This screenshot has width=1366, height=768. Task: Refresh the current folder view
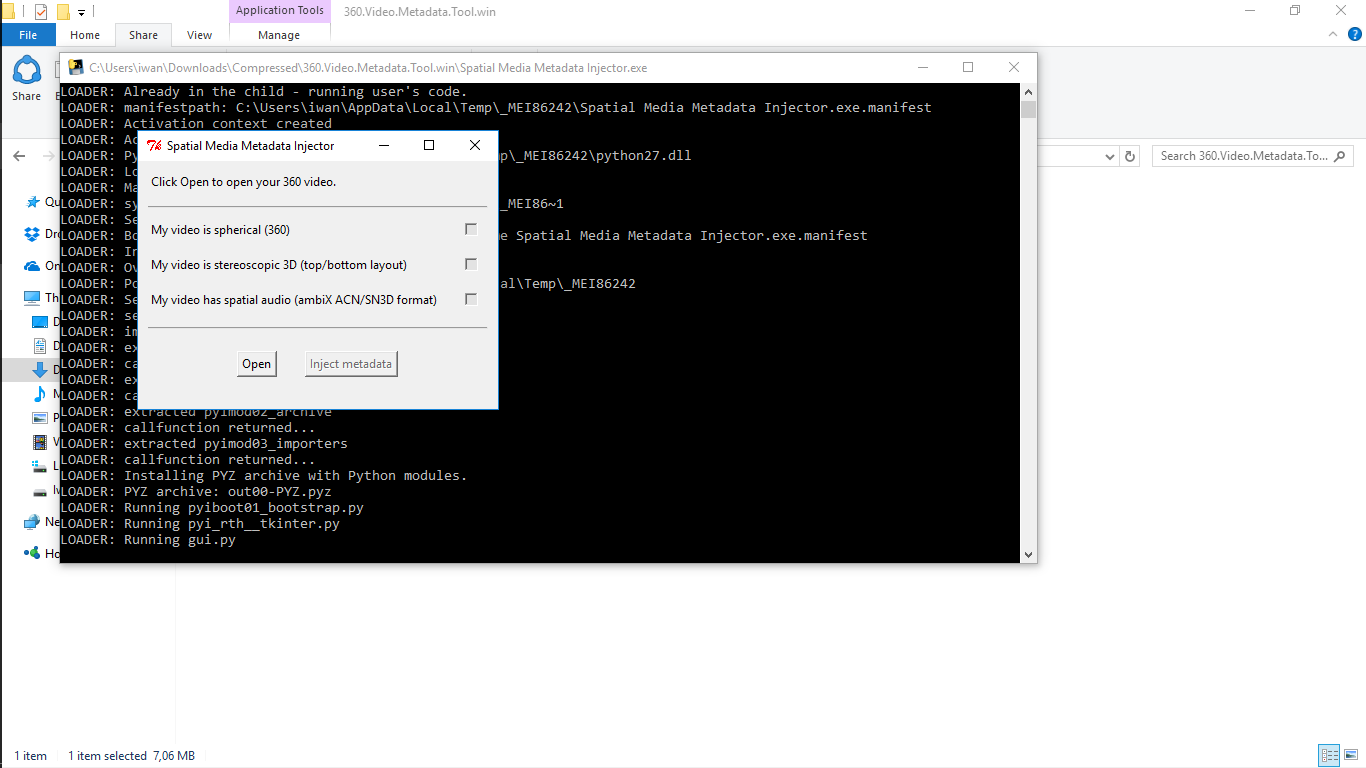click(1129, 155)
